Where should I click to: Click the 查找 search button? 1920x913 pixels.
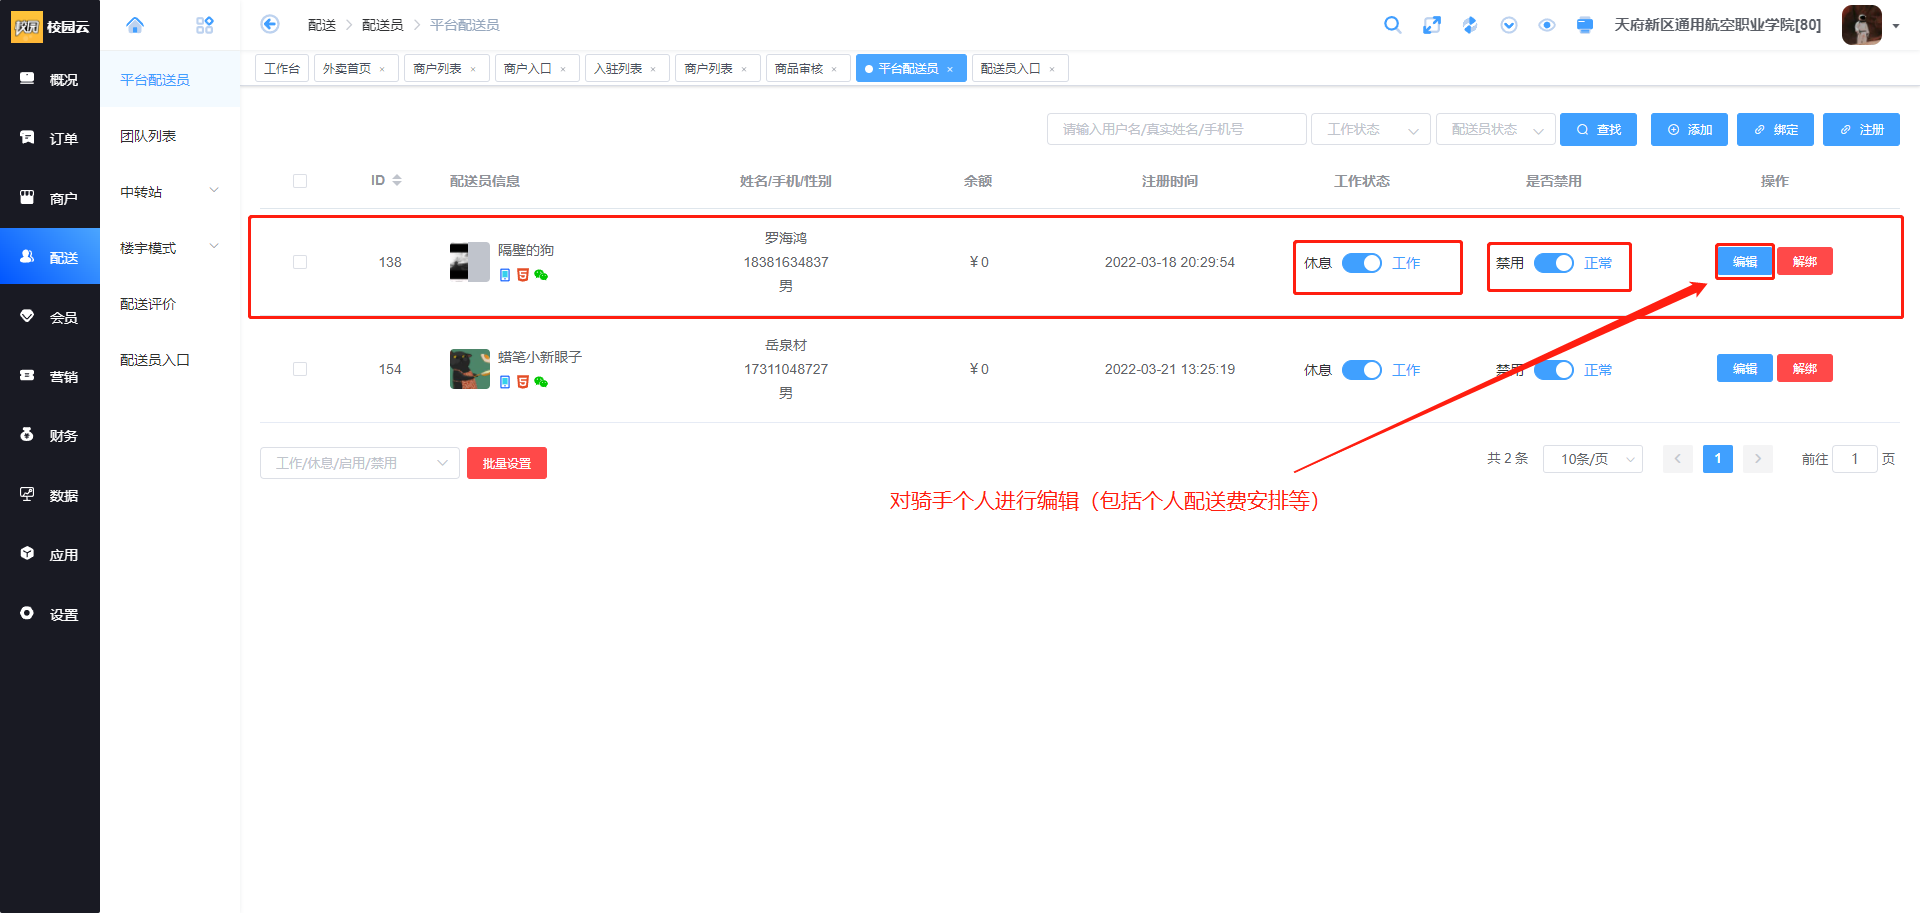(1598, 129)
